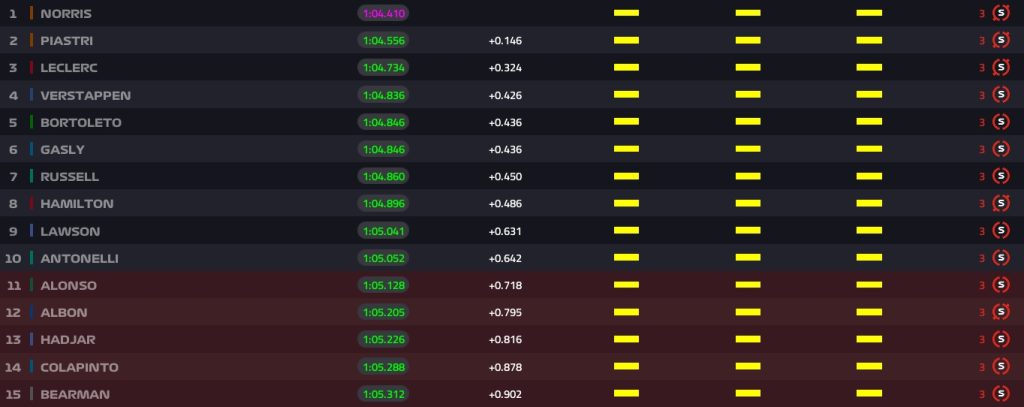Click the soft tyre icon for Norris

coord(1000,13)
